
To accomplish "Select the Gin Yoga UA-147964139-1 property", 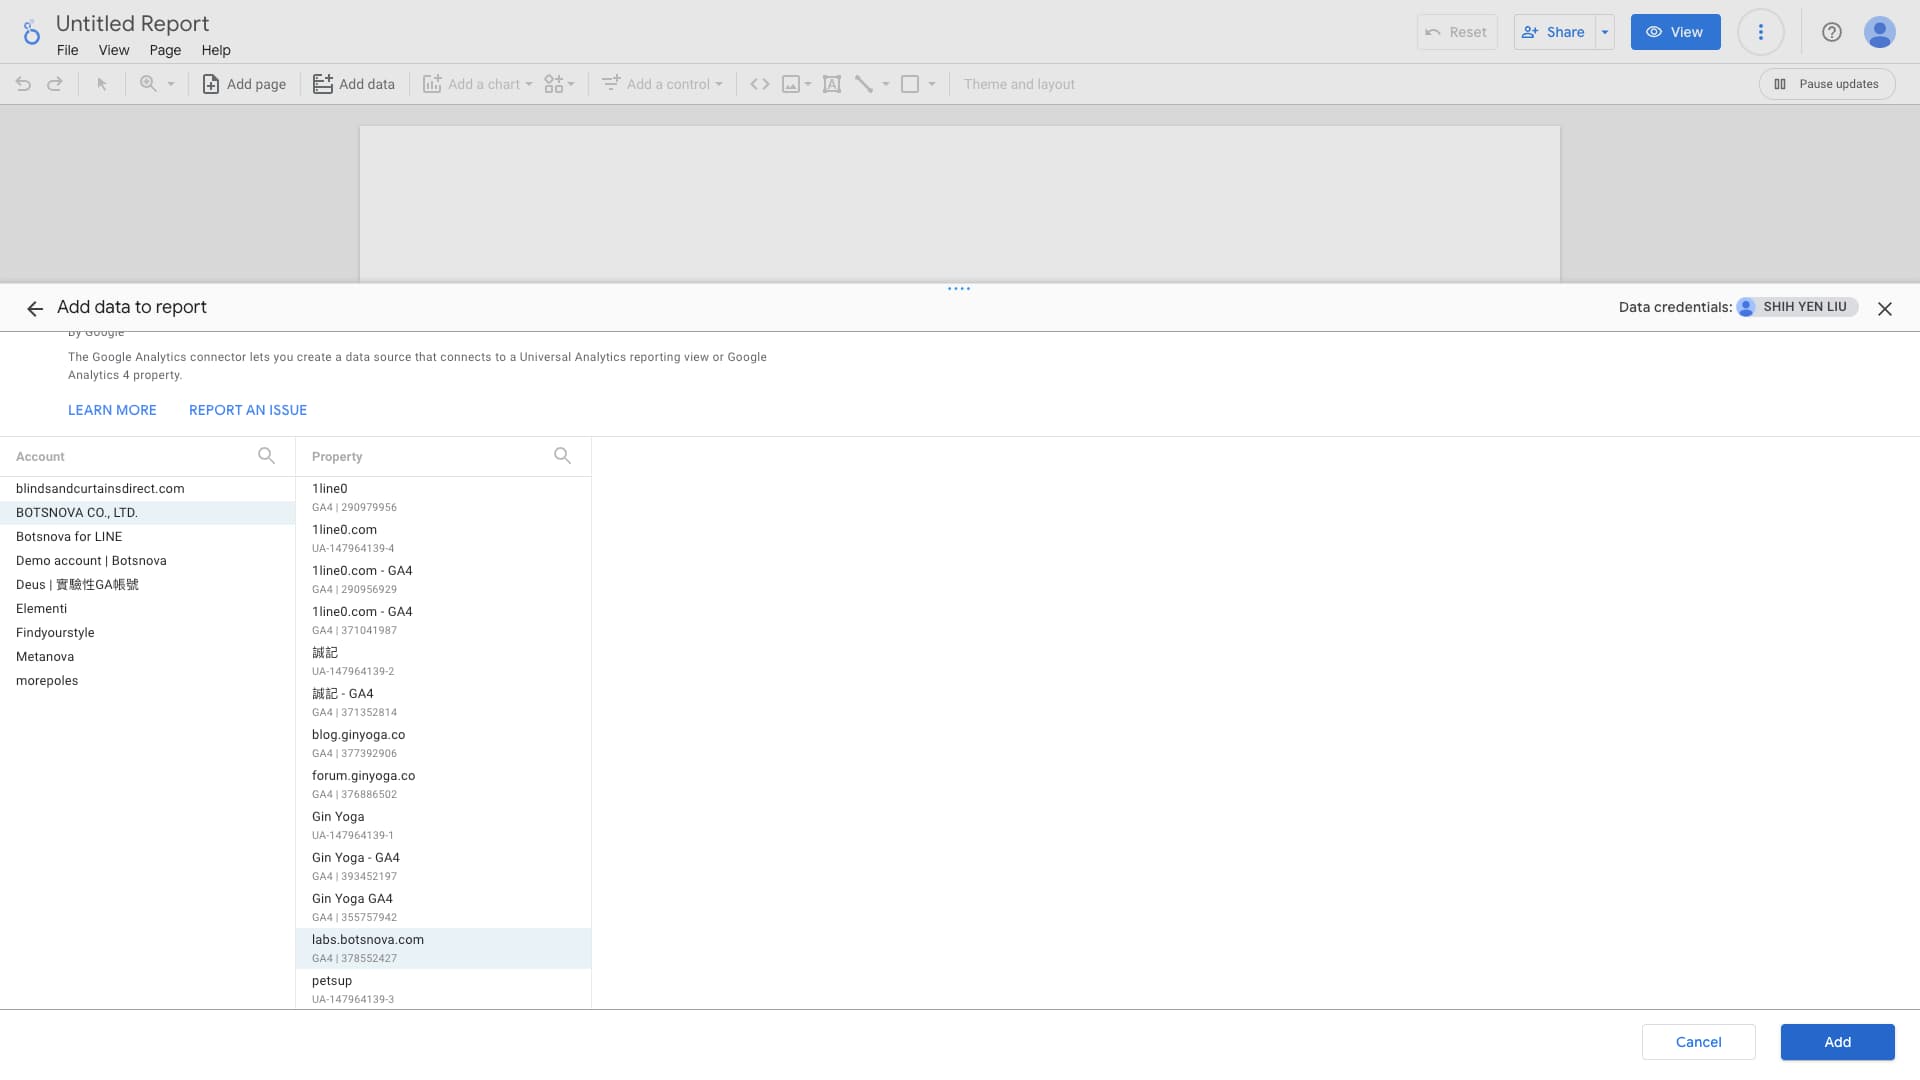I will (x=443, y=825).
